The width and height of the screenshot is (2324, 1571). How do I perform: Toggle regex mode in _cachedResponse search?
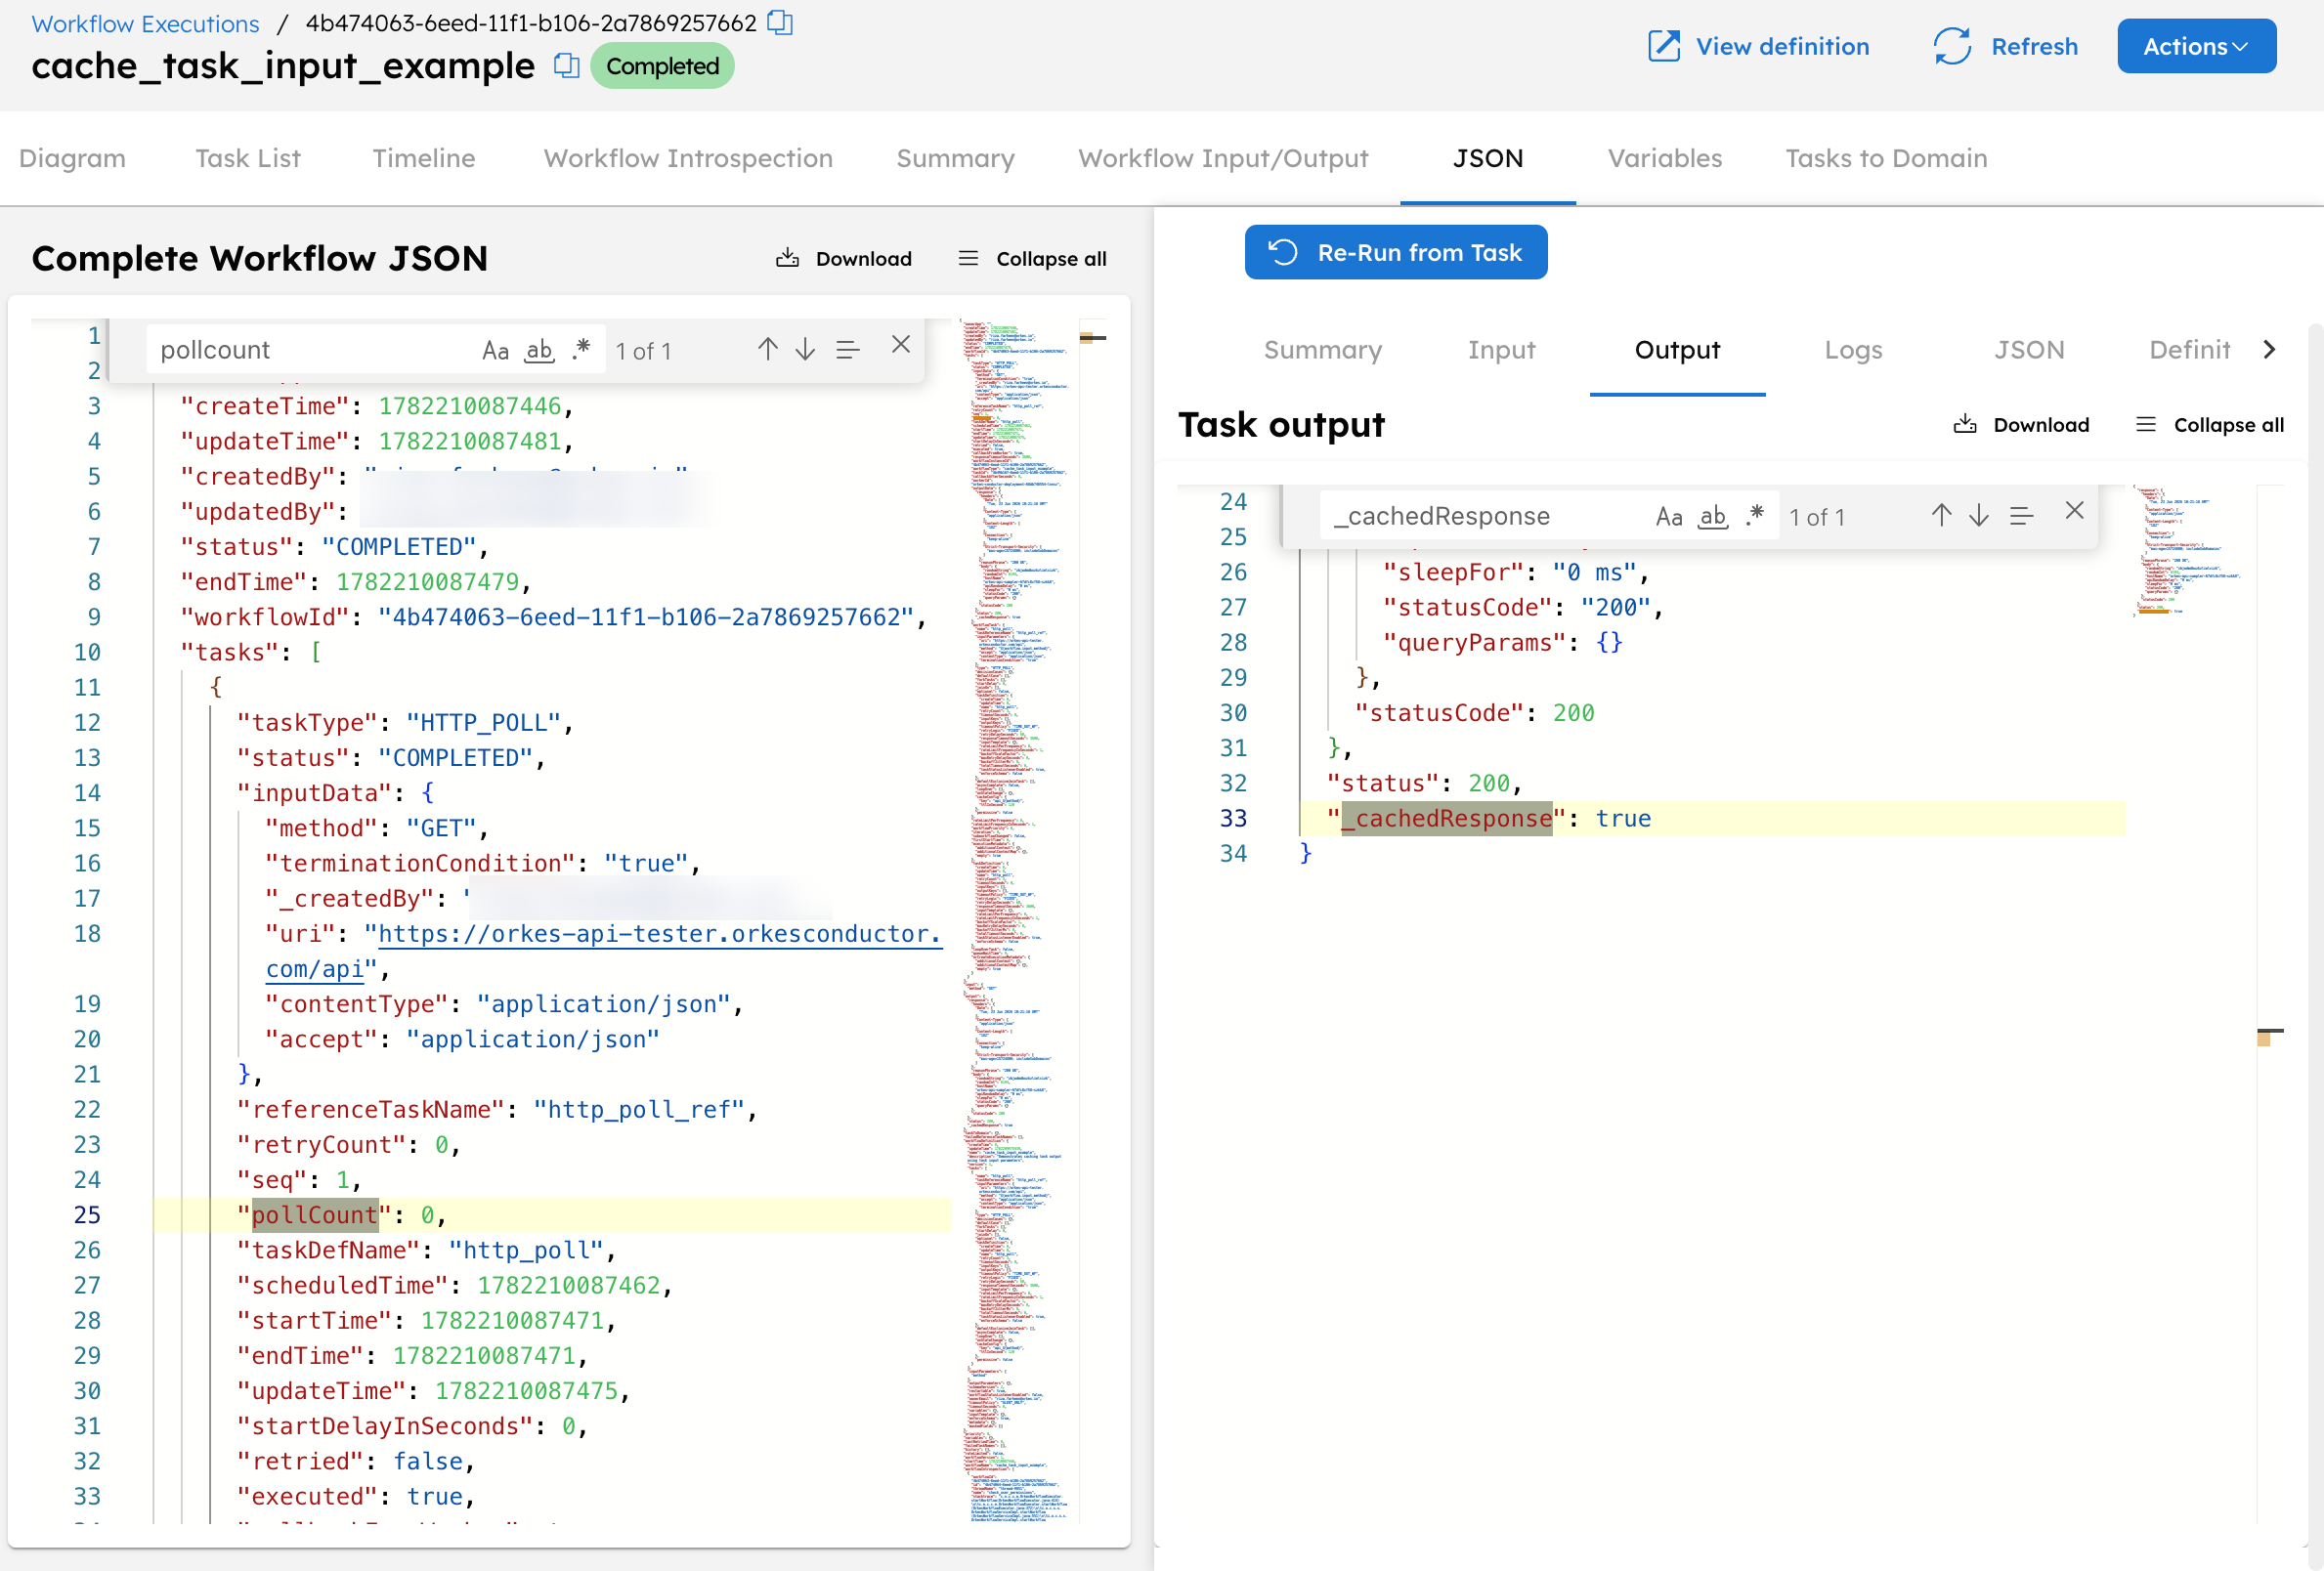1755,516
